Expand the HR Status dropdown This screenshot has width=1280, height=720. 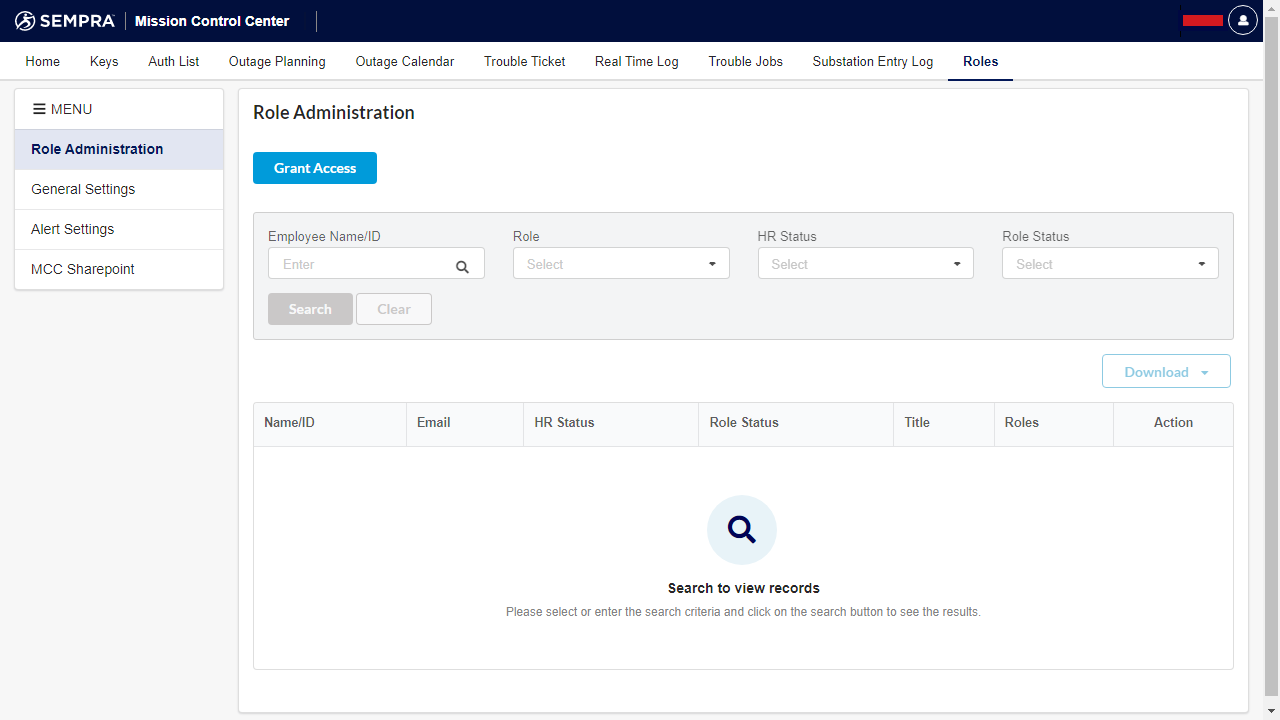865,264
